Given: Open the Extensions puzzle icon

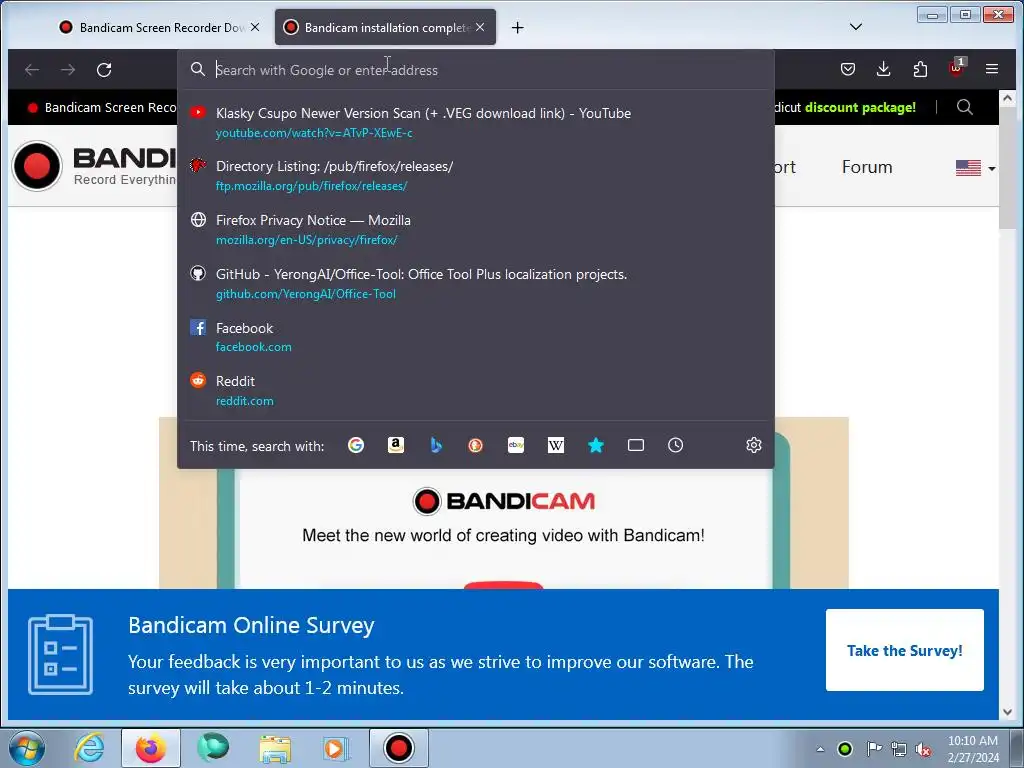Looking at the screenshot, I should coord(920,69).
